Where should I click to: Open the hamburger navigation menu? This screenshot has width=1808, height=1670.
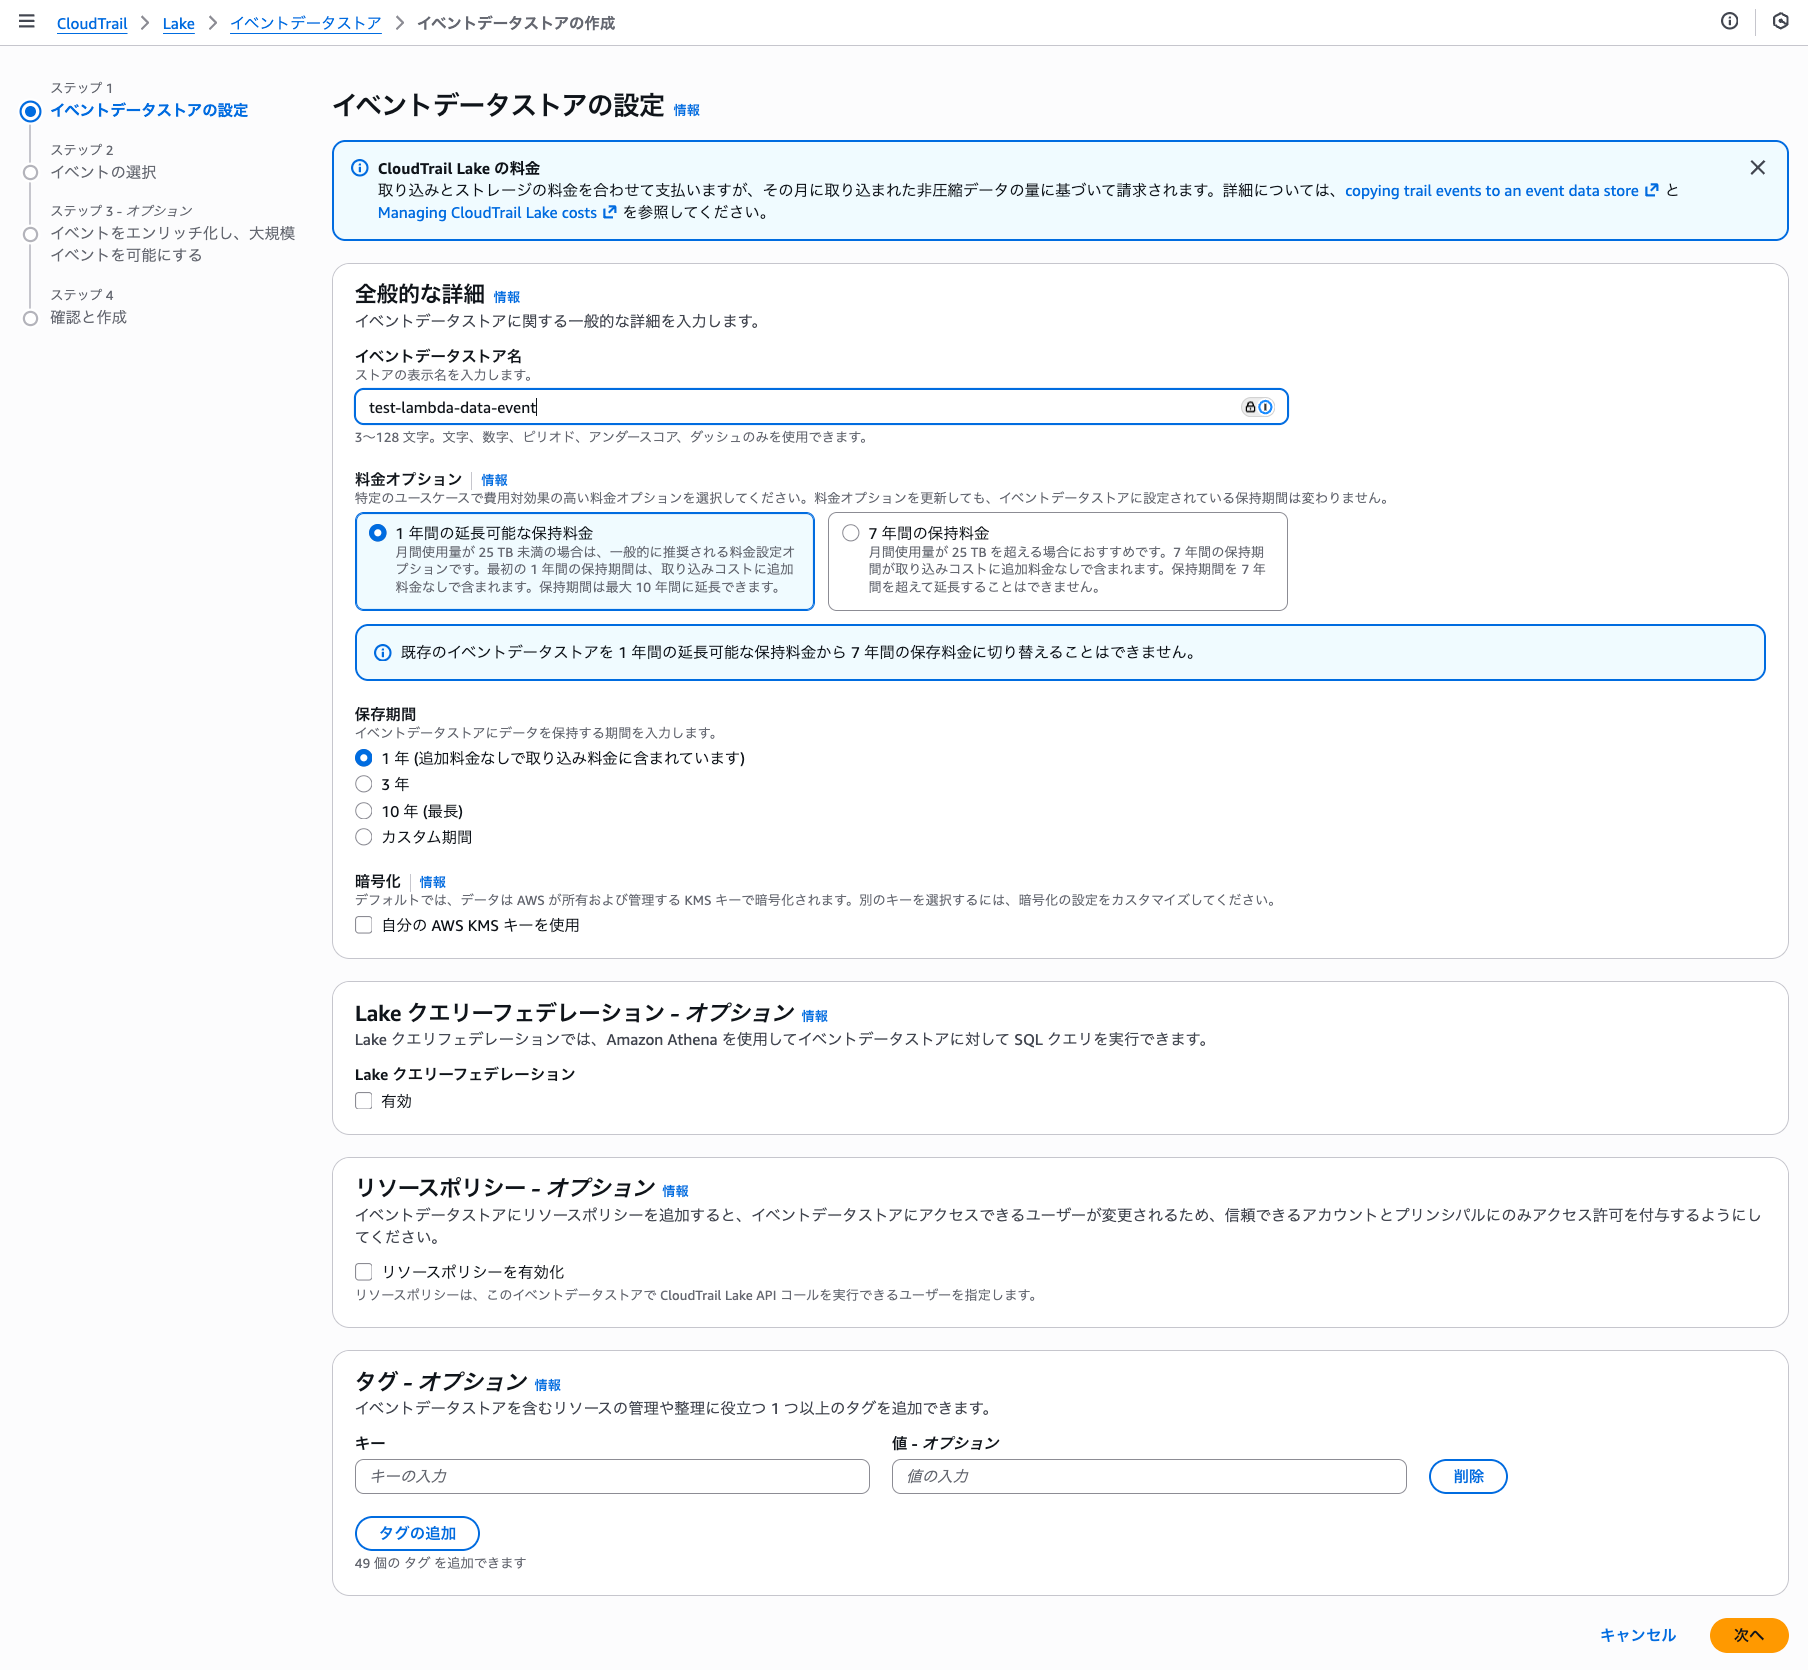tap(27, 21)
